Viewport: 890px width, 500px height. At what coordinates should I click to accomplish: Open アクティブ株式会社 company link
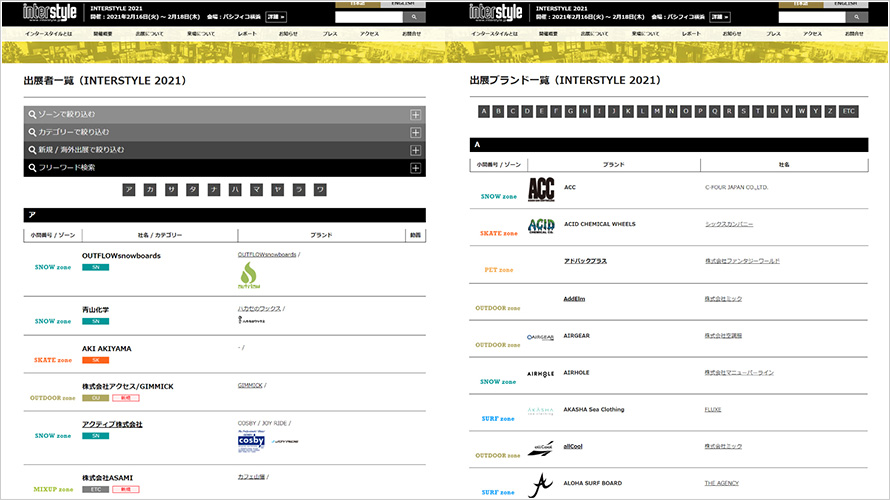(x=112, y=425)
